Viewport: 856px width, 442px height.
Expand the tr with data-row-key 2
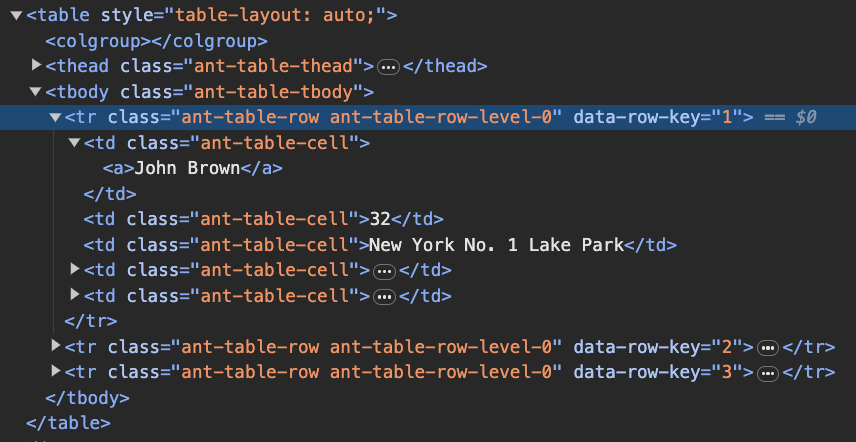[56, 346]
